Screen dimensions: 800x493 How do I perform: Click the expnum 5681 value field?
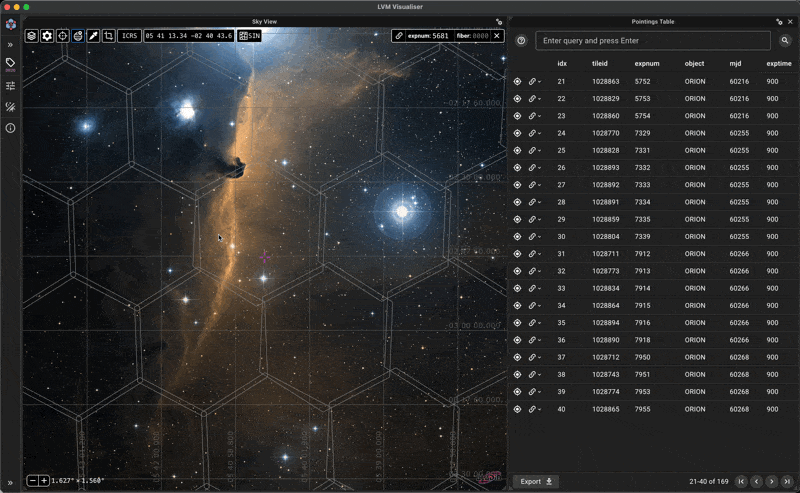point(440,36)
